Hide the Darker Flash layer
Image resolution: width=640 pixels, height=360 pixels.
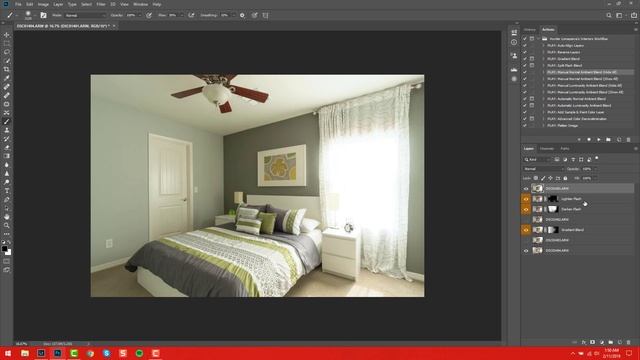[x=526, y=209]
